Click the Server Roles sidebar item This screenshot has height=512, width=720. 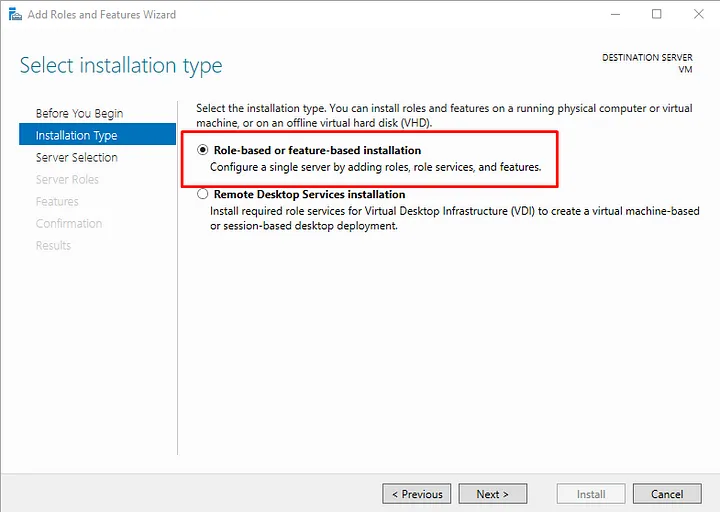tap(67, 180)
